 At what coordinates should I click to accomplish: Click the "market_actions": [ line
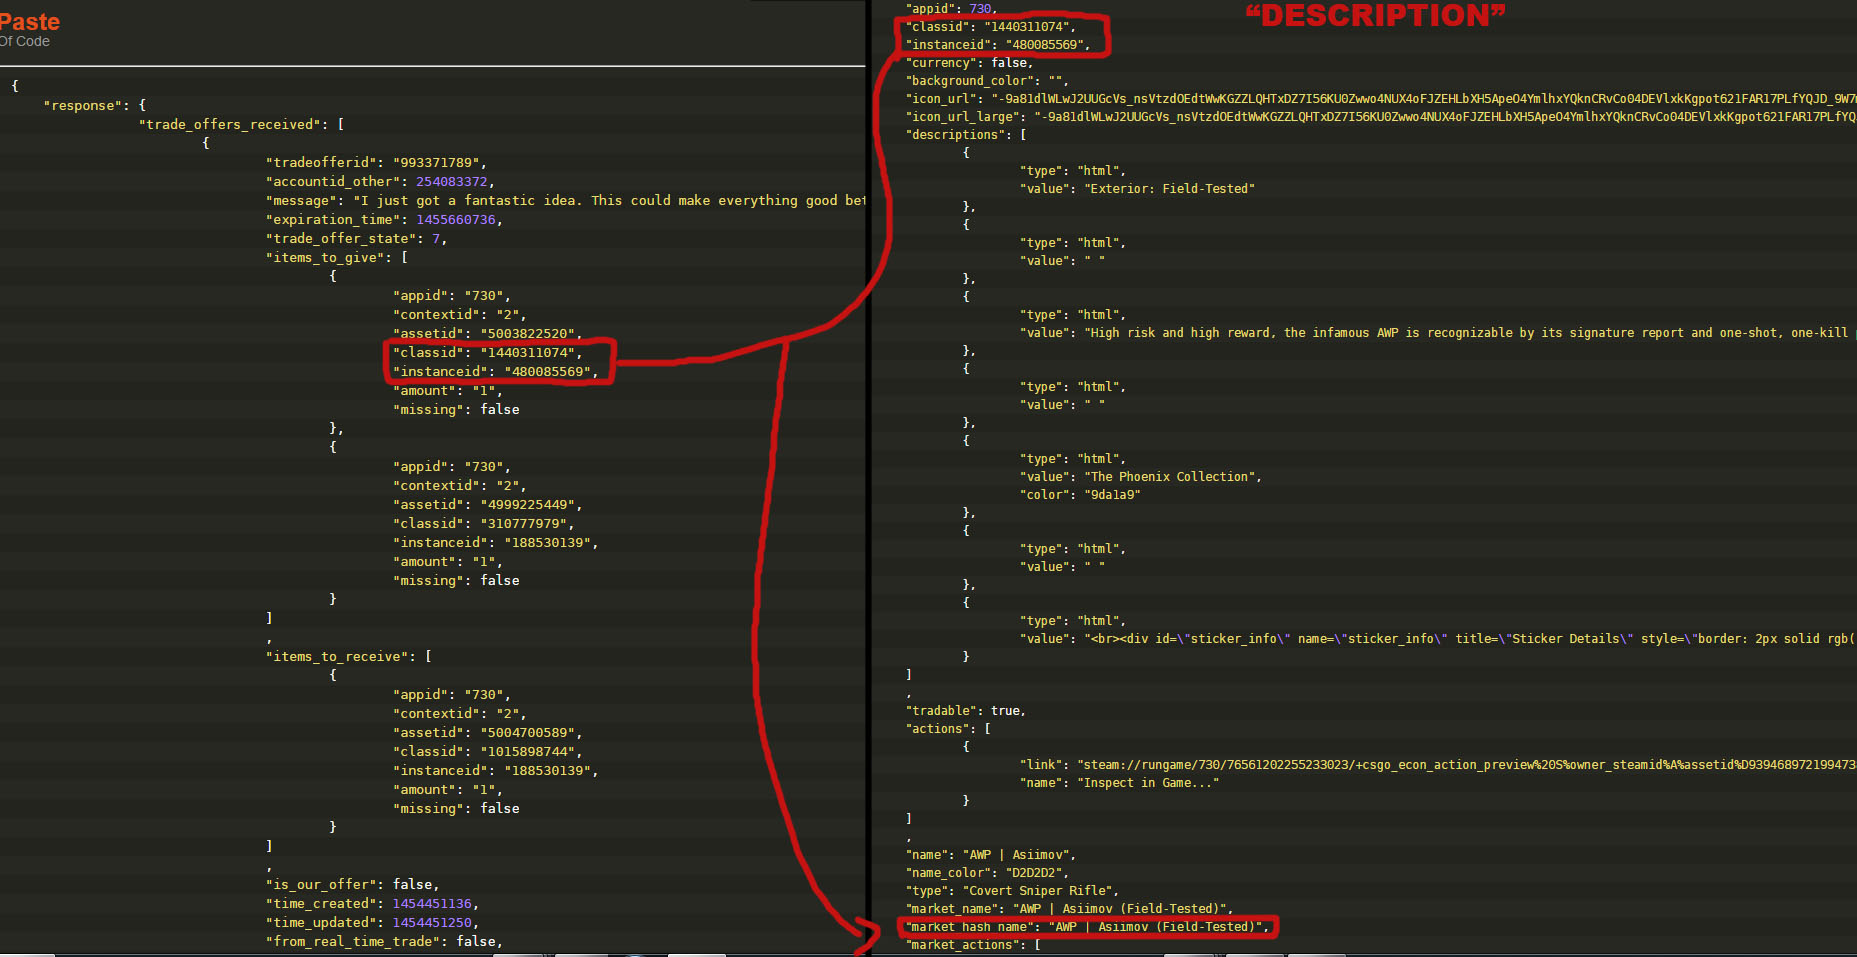(x=973, y=944)
